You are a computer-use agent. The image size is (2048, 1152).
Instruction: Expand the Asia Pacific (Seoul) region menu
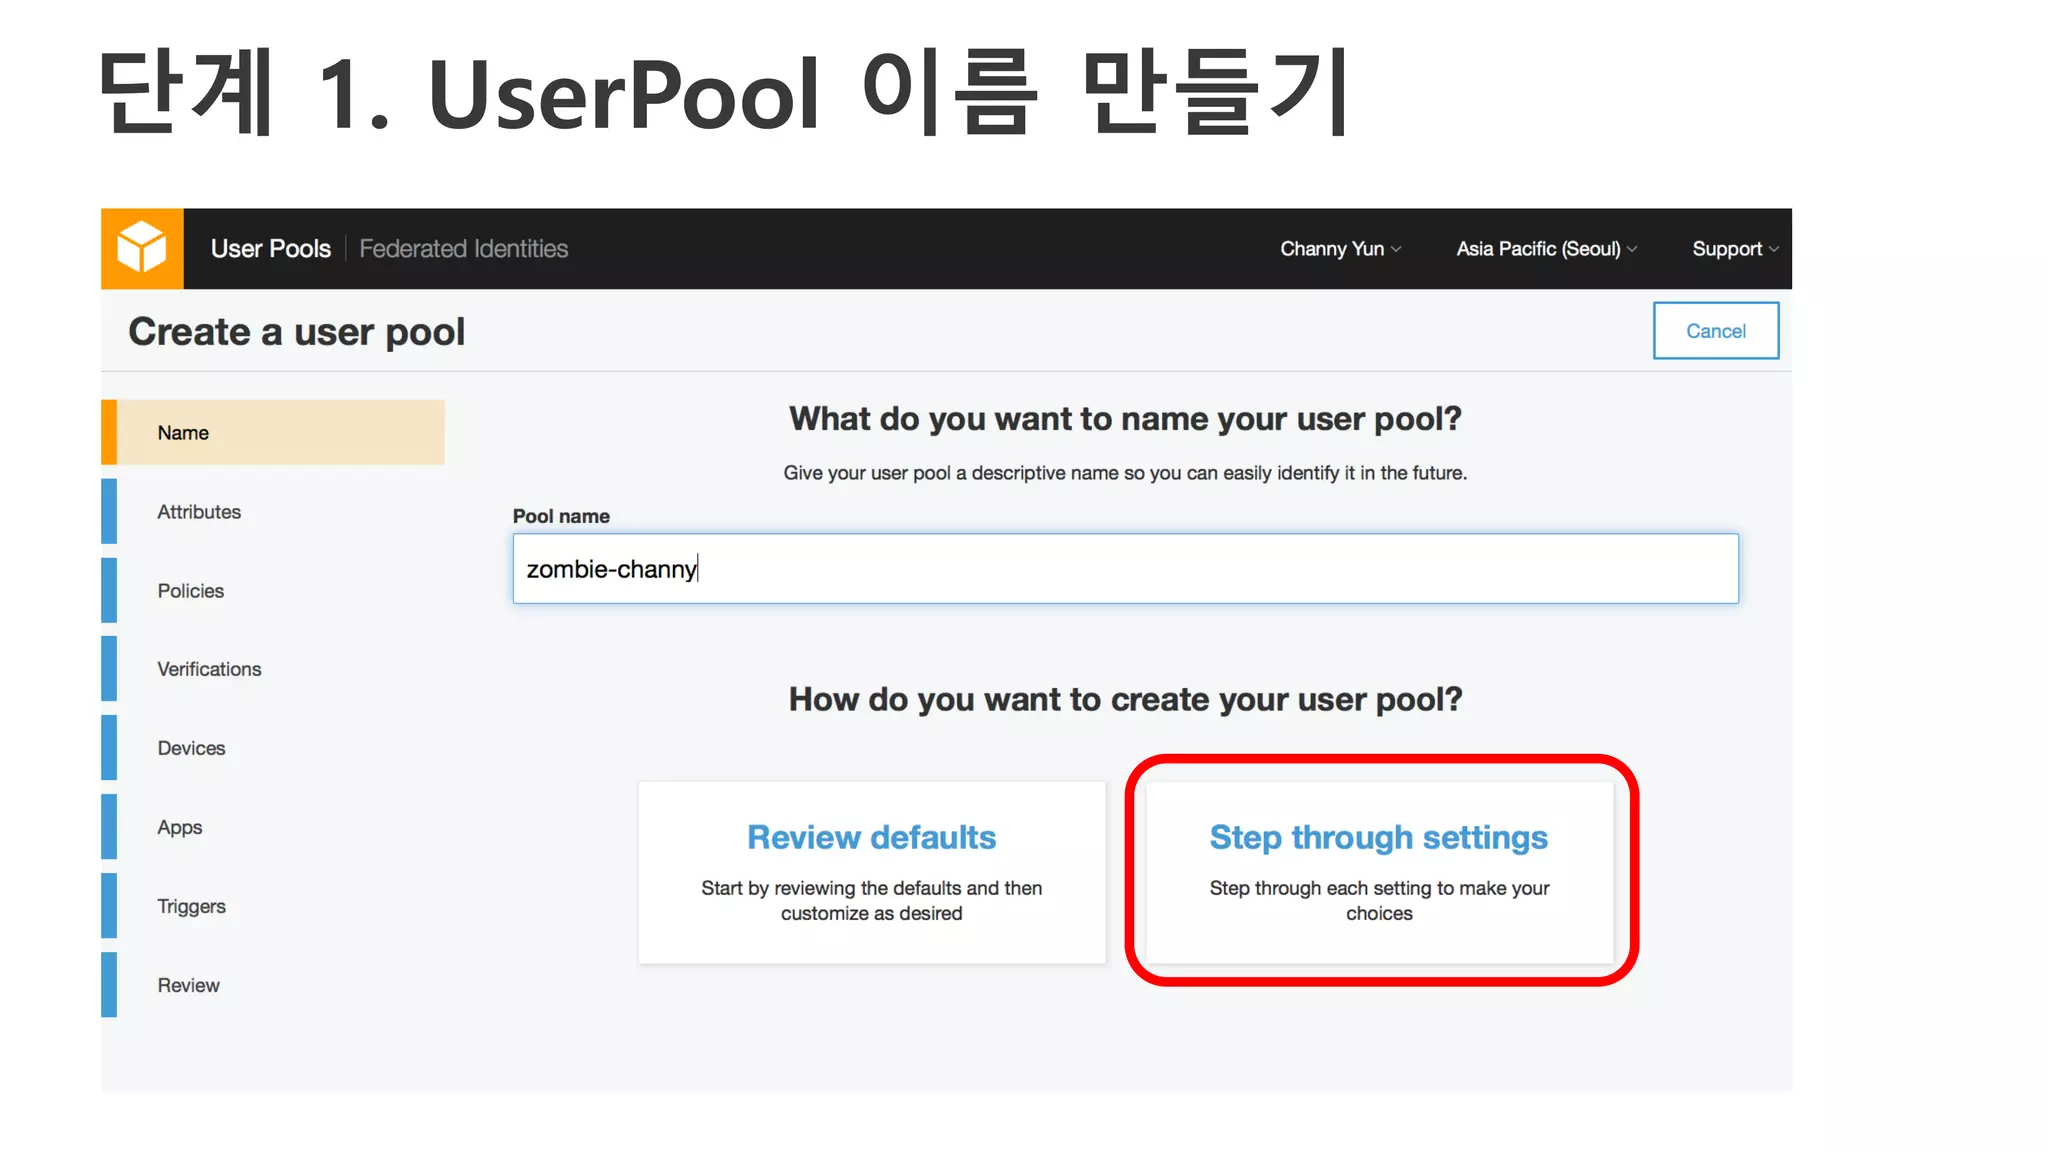click(x=1546, y=249)
